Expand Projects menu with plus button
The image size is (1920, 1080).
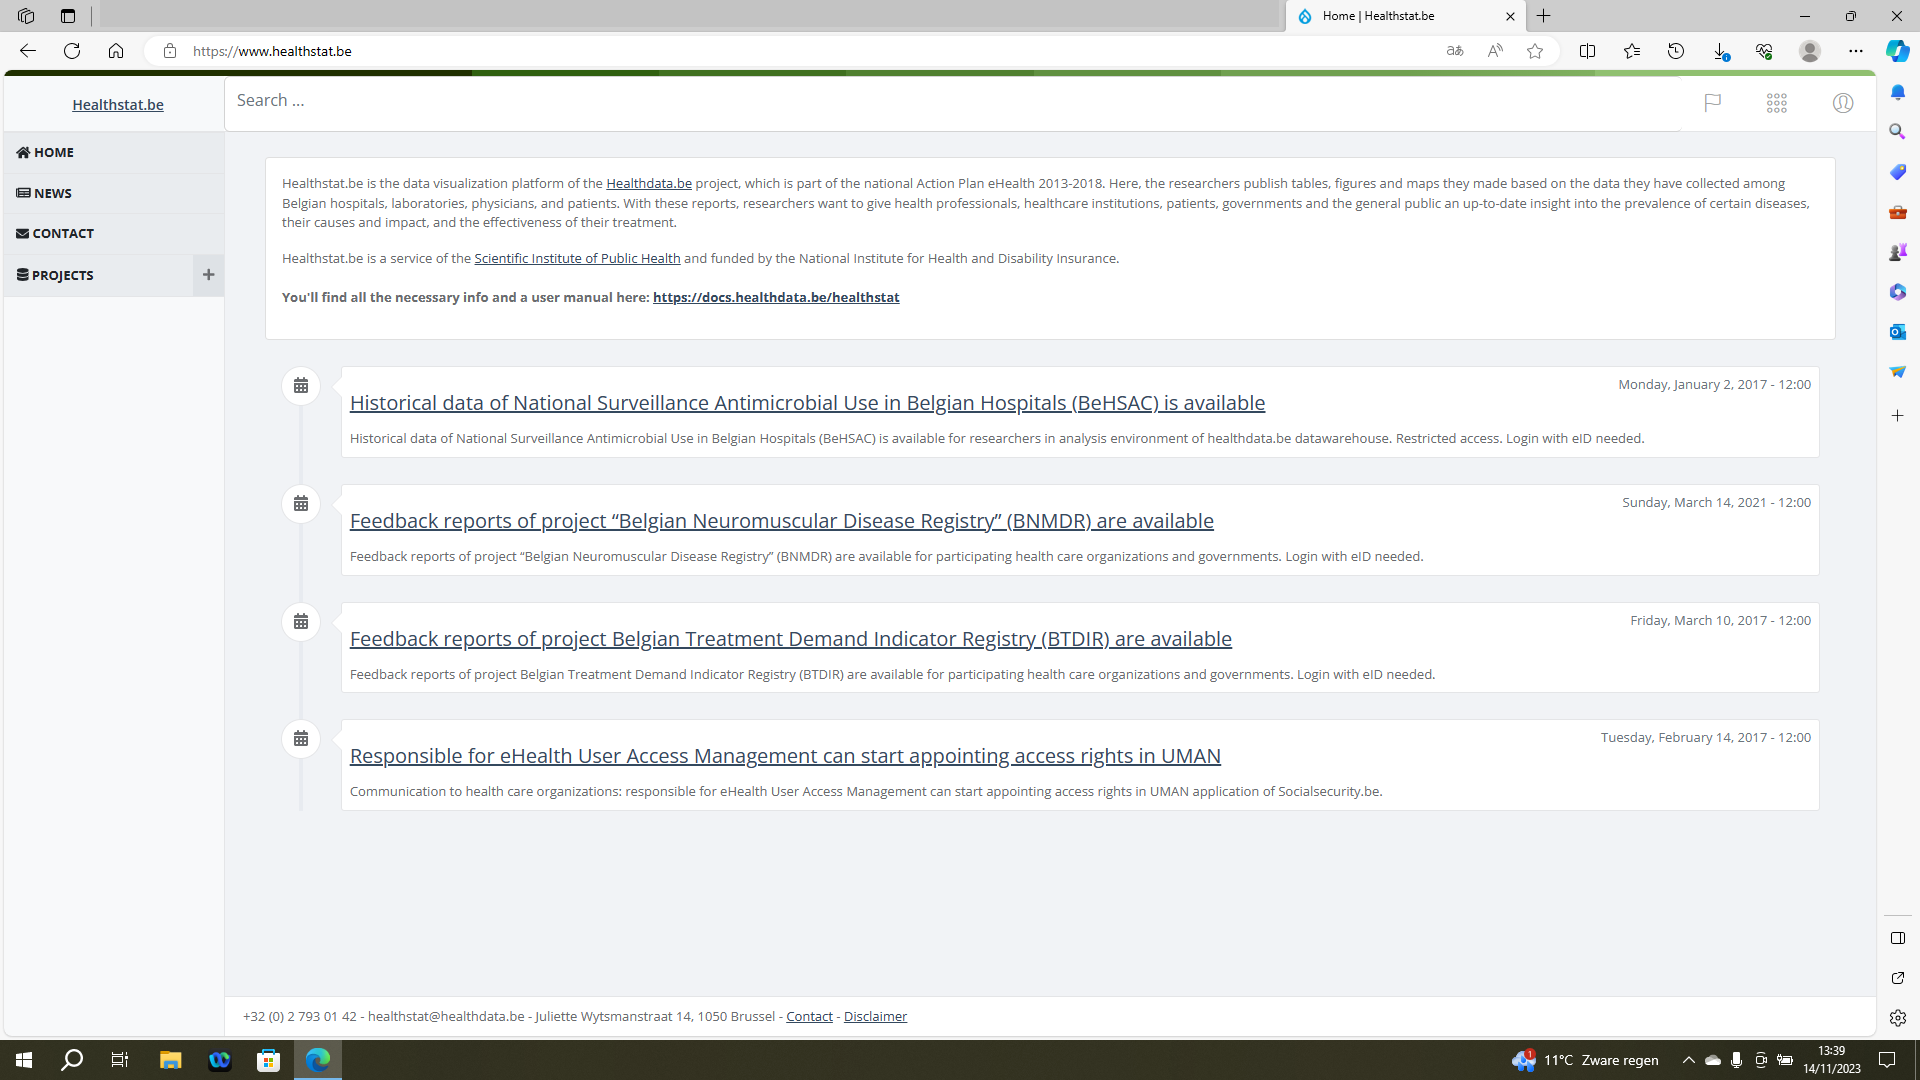click(208, 275)
